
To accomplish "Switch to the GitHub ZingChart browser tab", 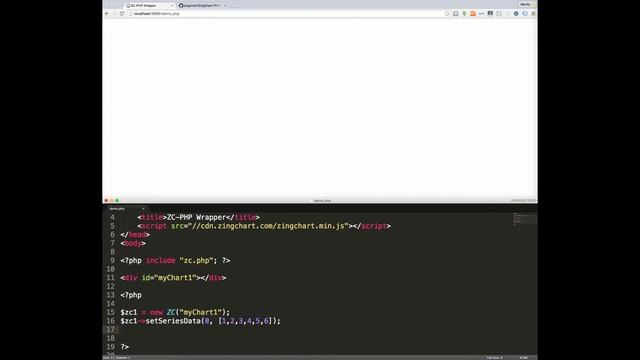I will click(201, 5).
